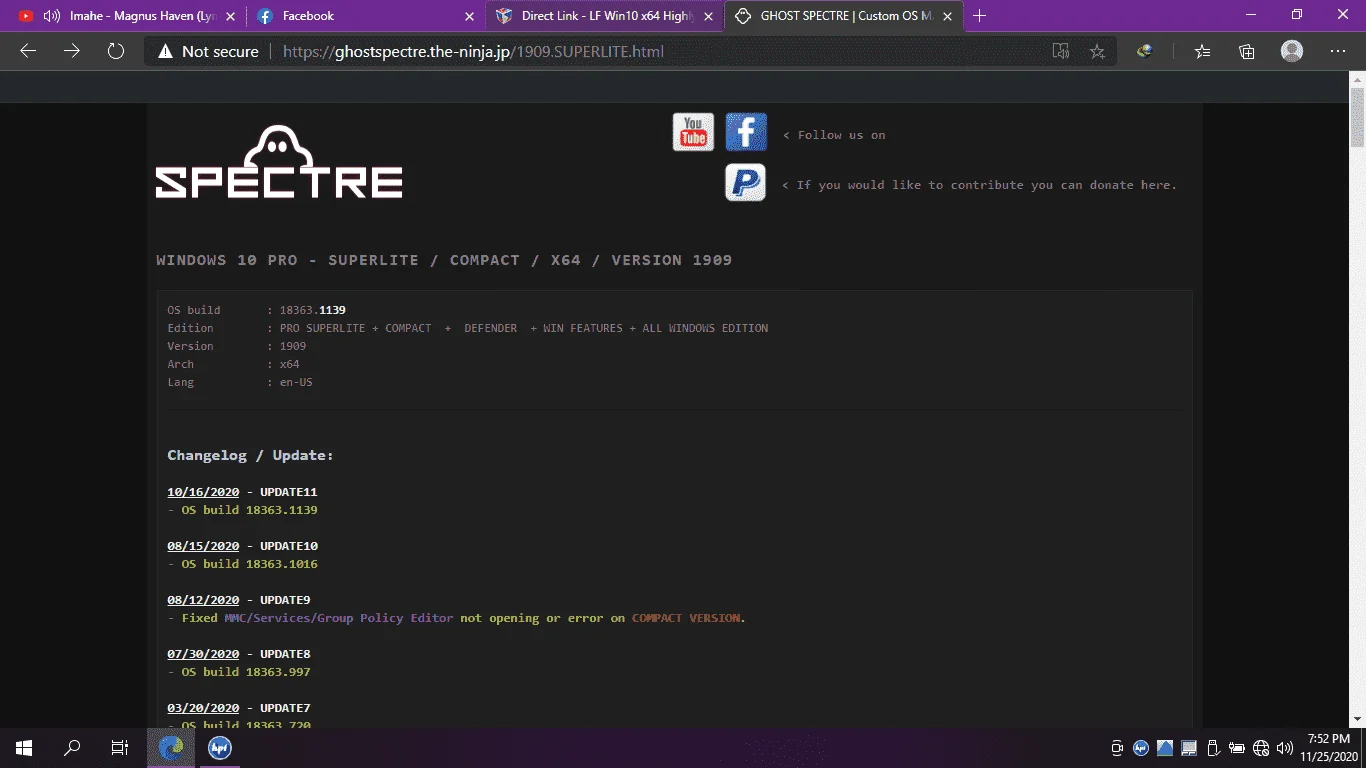The width and height of the screenshot is (1366, 768).
Task: Open the Immersive Reader read-aloud icon
Action: pos(1061,52)
